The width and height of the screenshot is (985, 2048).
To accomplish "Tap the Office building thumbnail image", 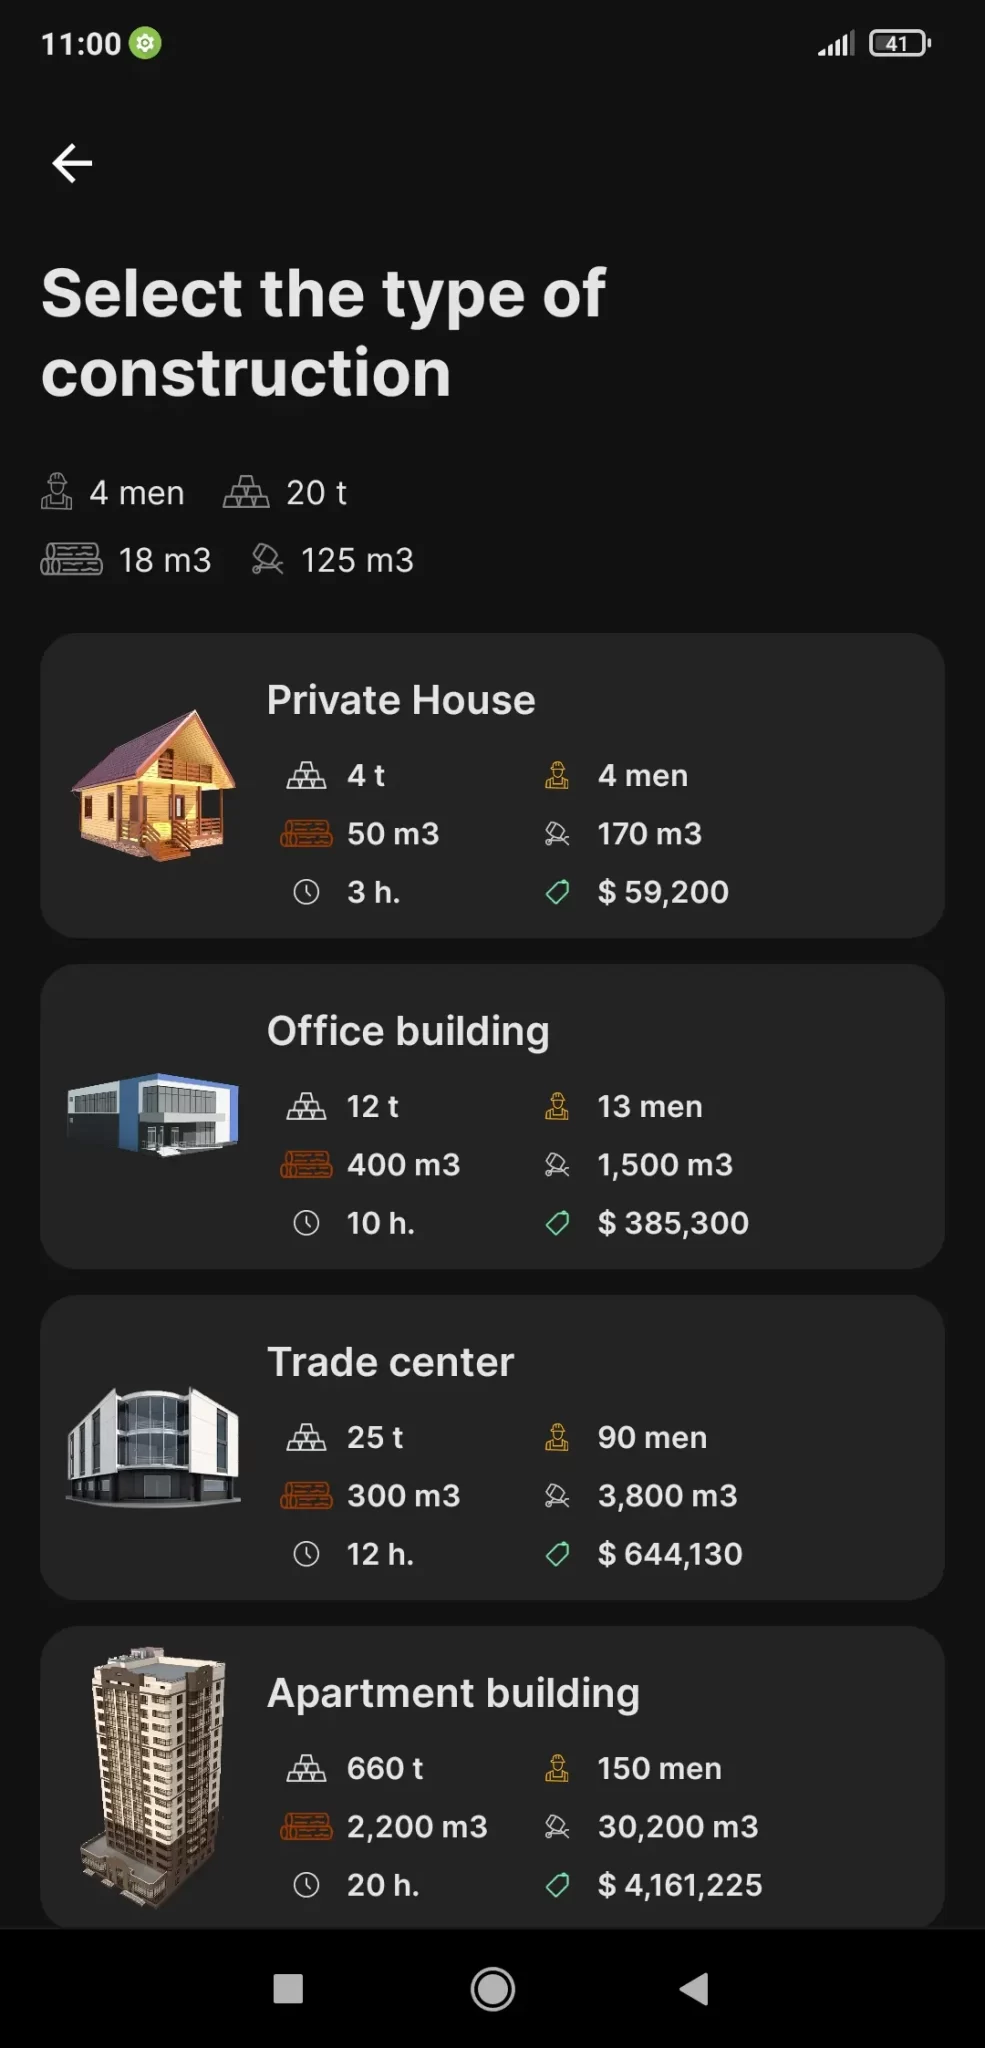I will tap(153, 1113).
